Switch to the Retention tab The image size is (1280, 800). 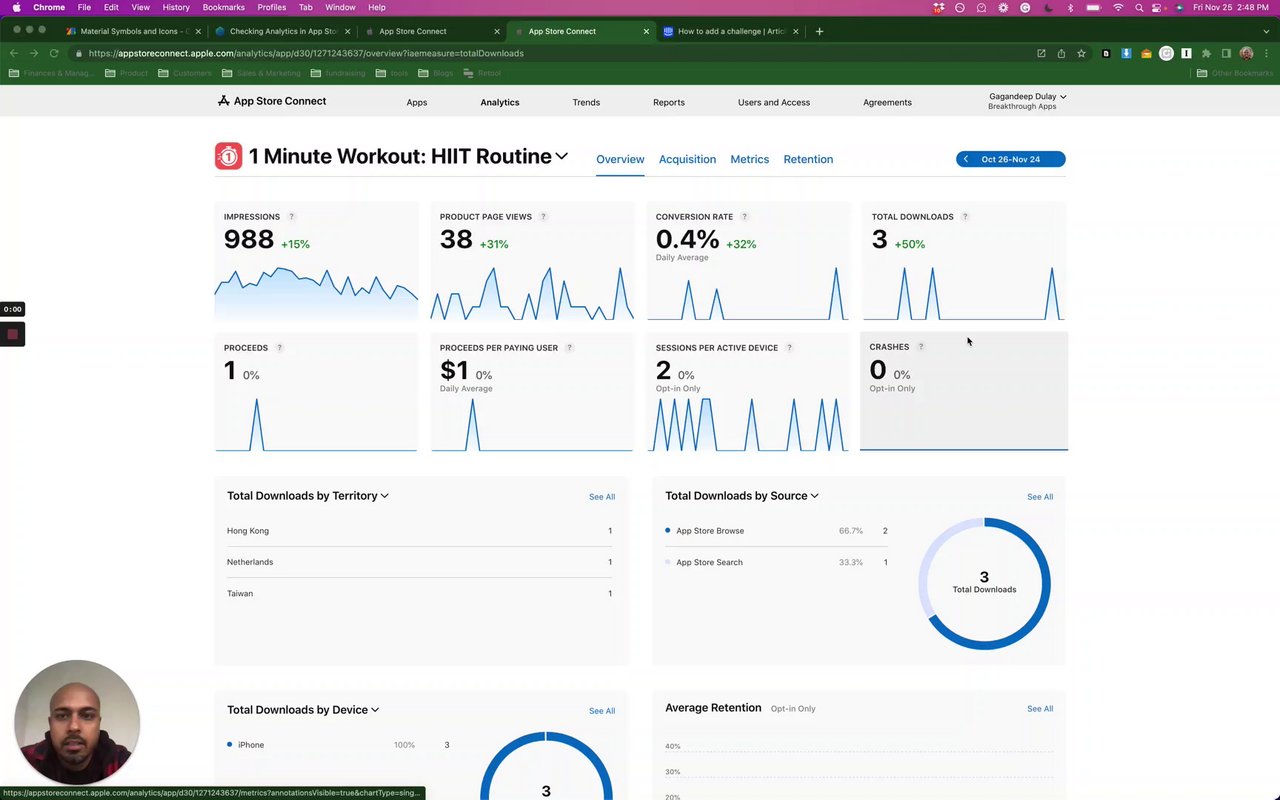tap(808, 159)
